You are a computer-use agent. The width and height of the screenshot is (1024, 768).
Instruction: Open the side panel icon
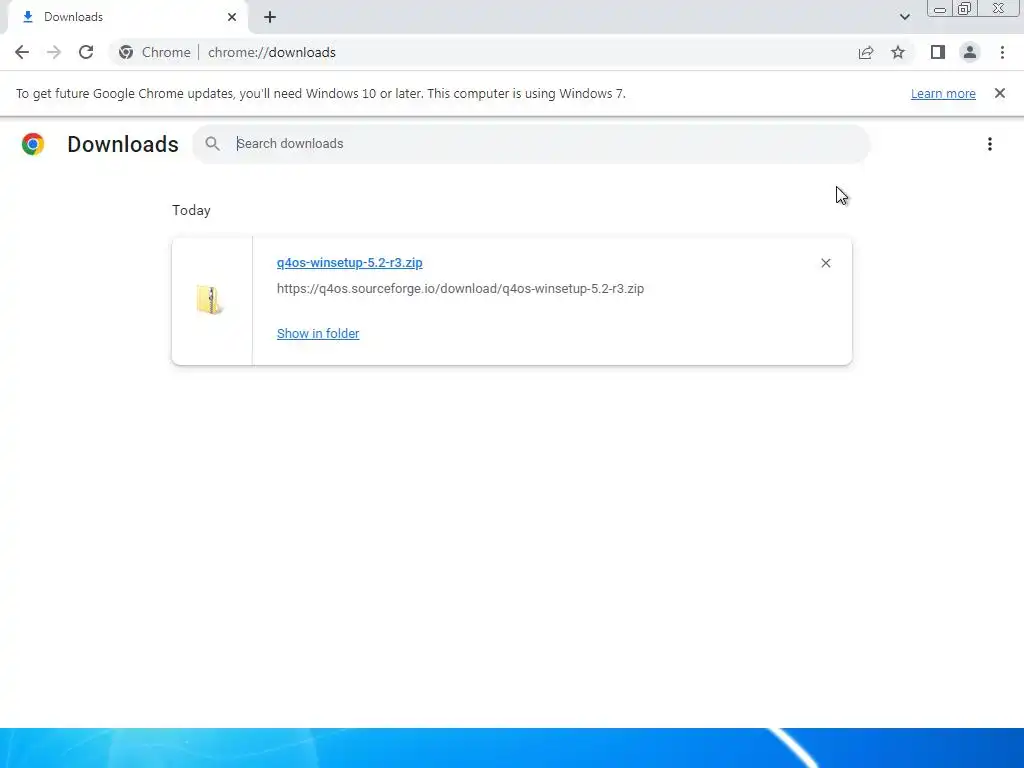938,52
